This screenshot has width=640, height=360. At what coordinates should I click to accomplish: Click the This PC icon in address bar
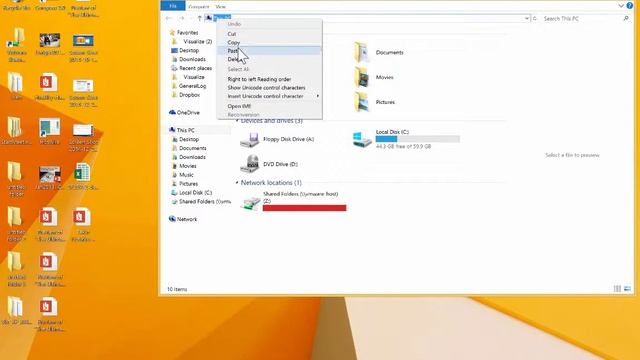point(209,18)
